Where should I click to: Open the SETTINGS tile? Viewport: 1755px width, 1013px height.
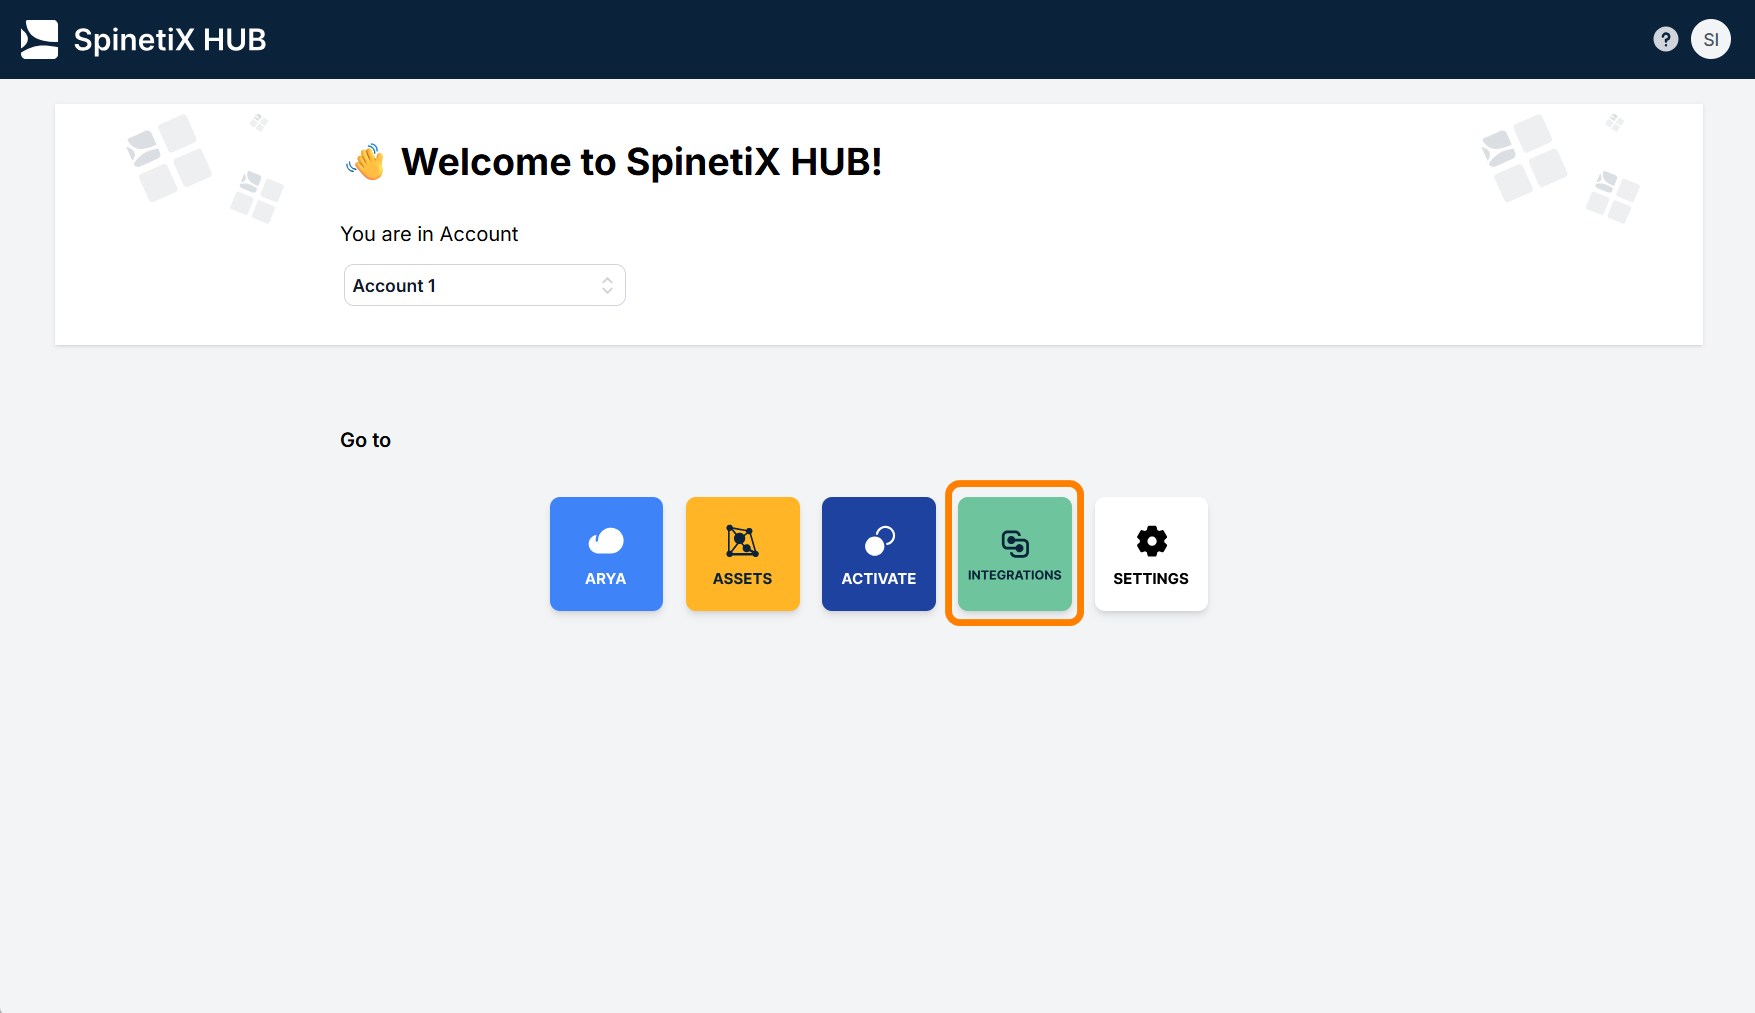[x=1151, y=554]
